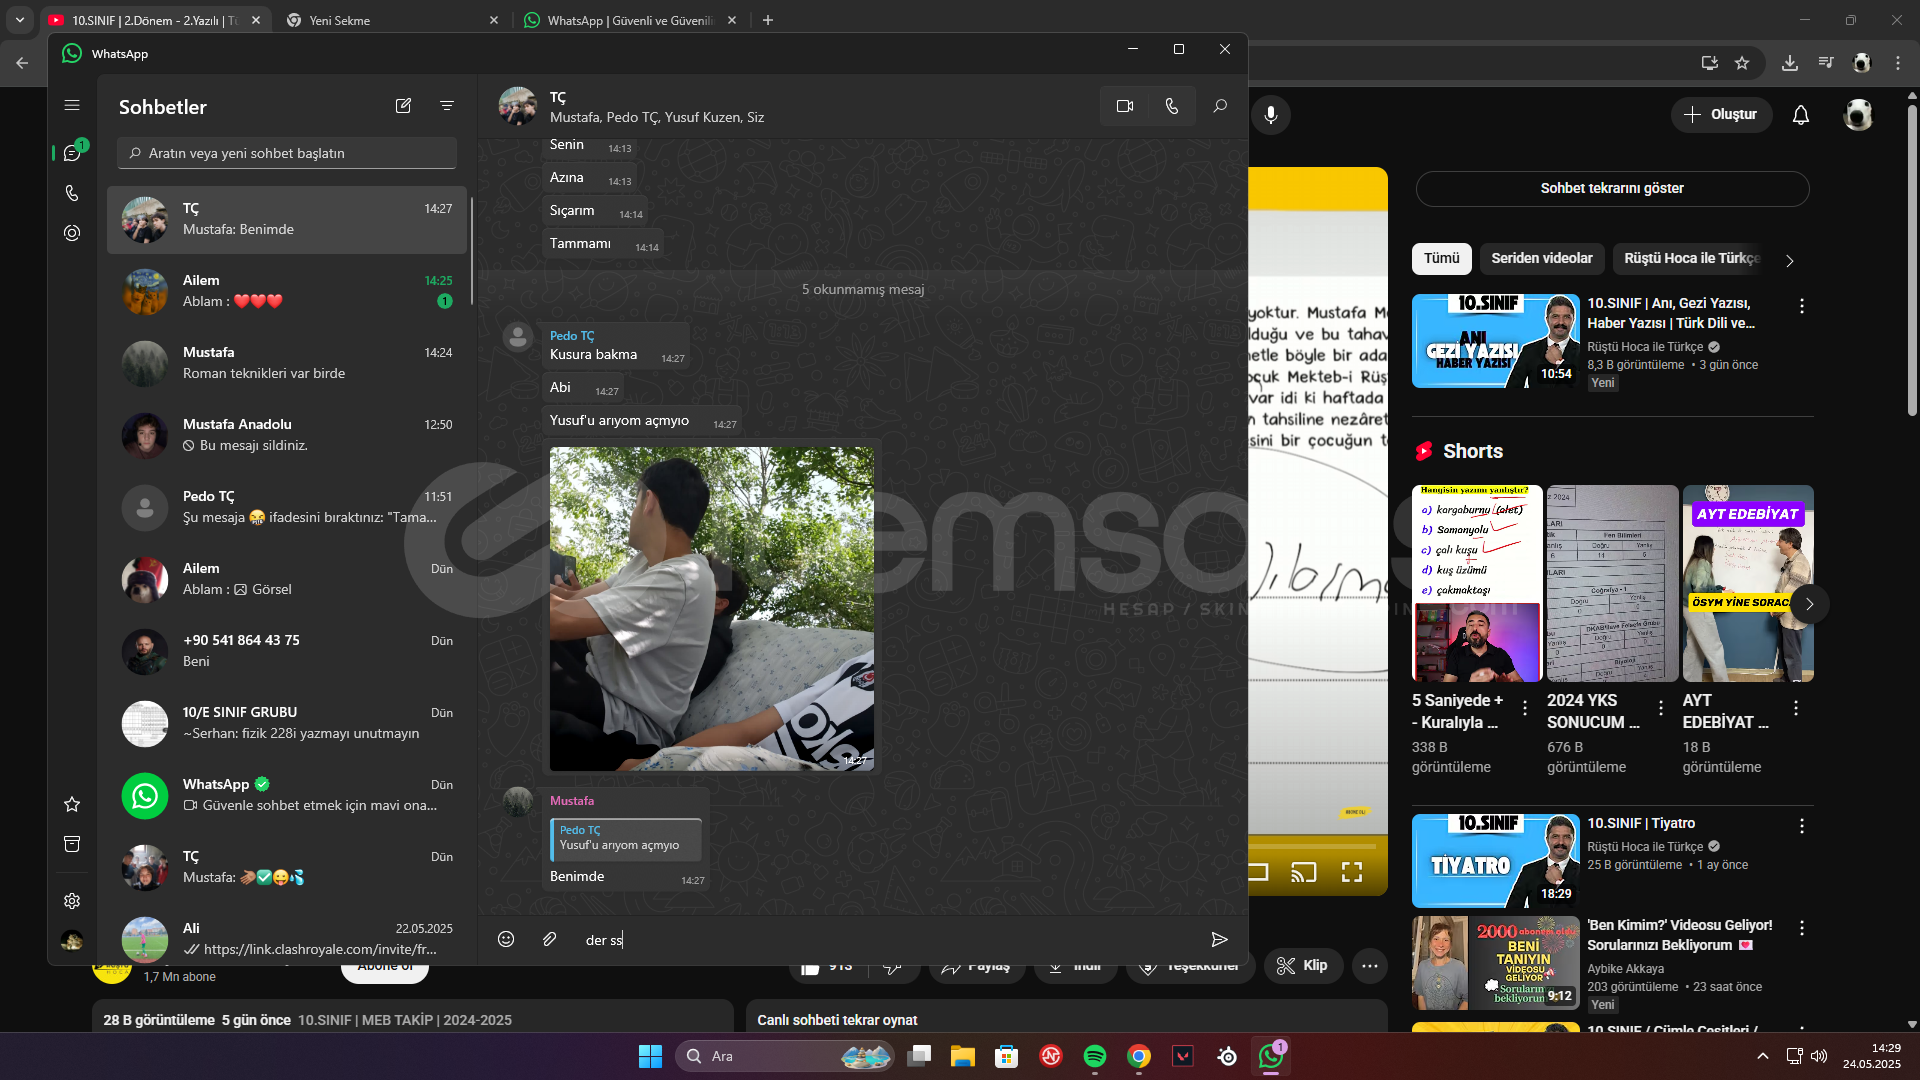Open the chat filter dropdown
The image size is (1920, 1080).
[x=447, y=106]
